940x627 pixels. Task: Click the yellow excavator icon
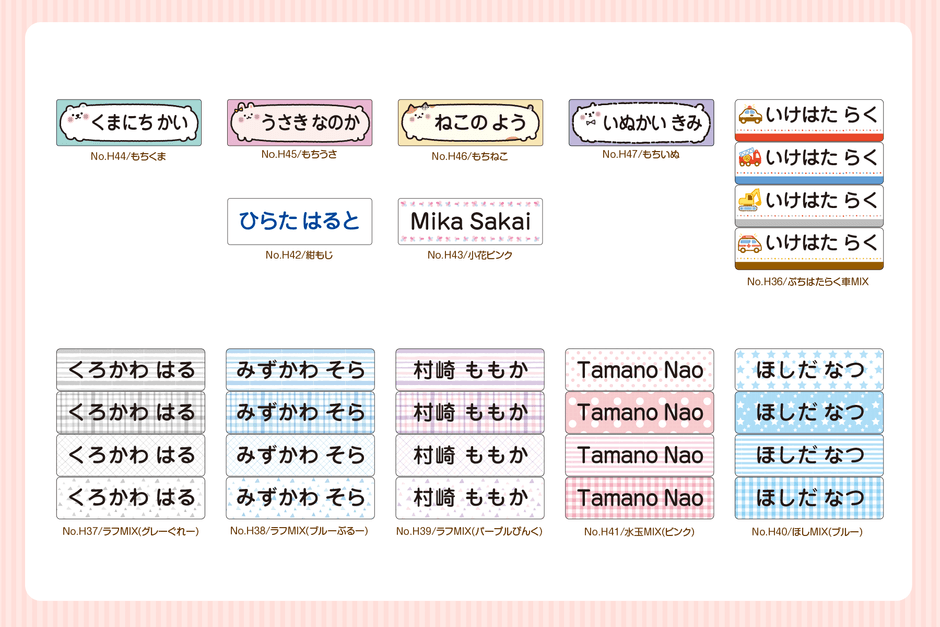pyautogui.click(x=750, y=201)
